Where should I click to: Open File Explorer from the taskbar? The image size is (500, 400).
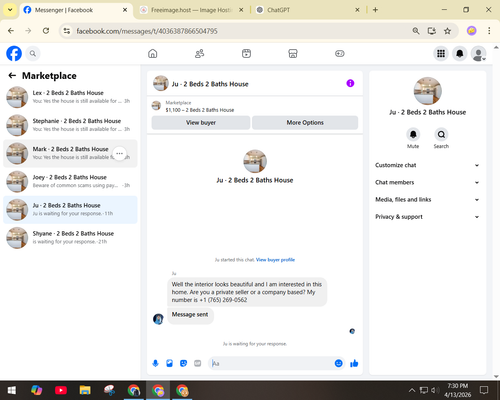click(85, 390)
